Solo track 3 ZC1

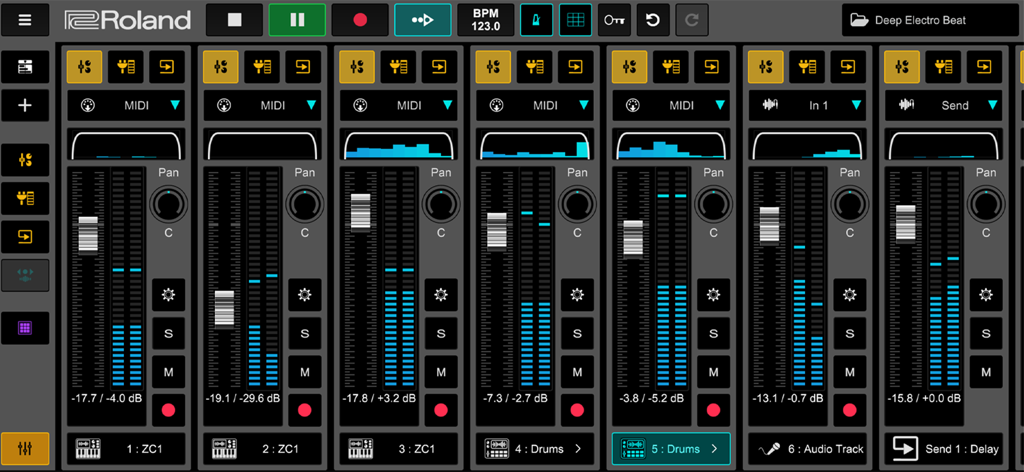click(x=441, y=334)
